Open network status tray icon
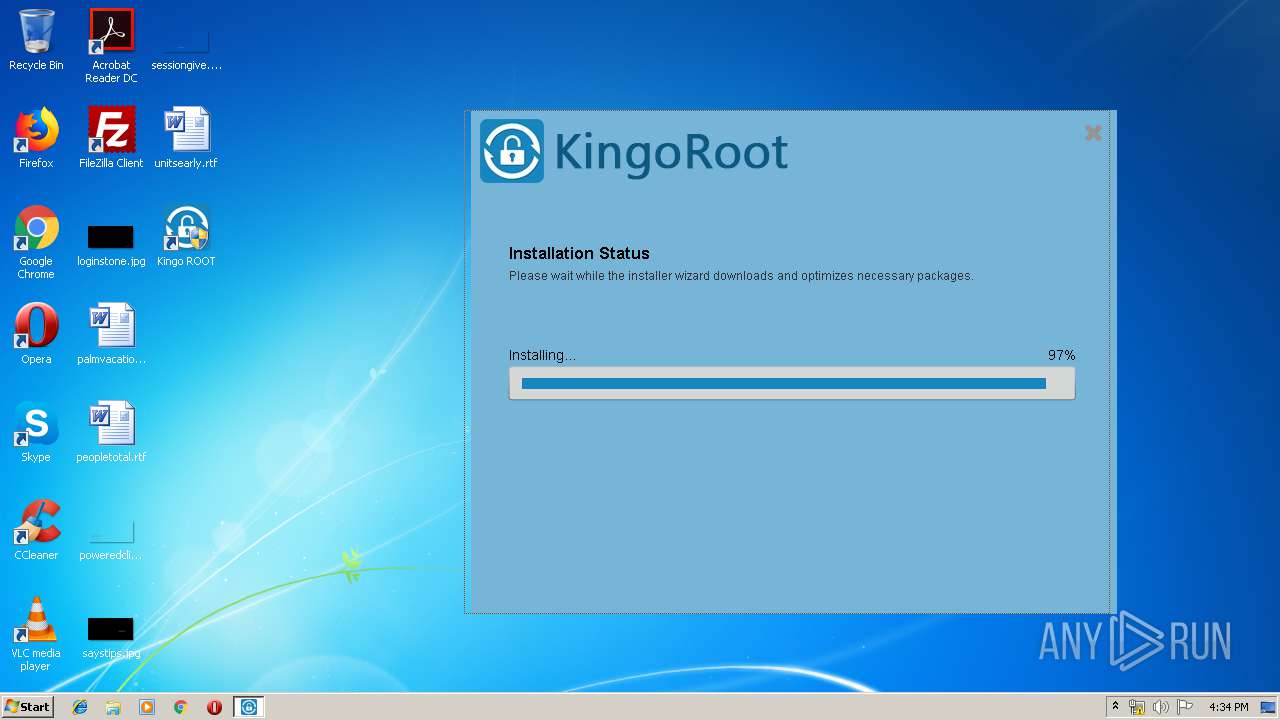 (1137, 707)
